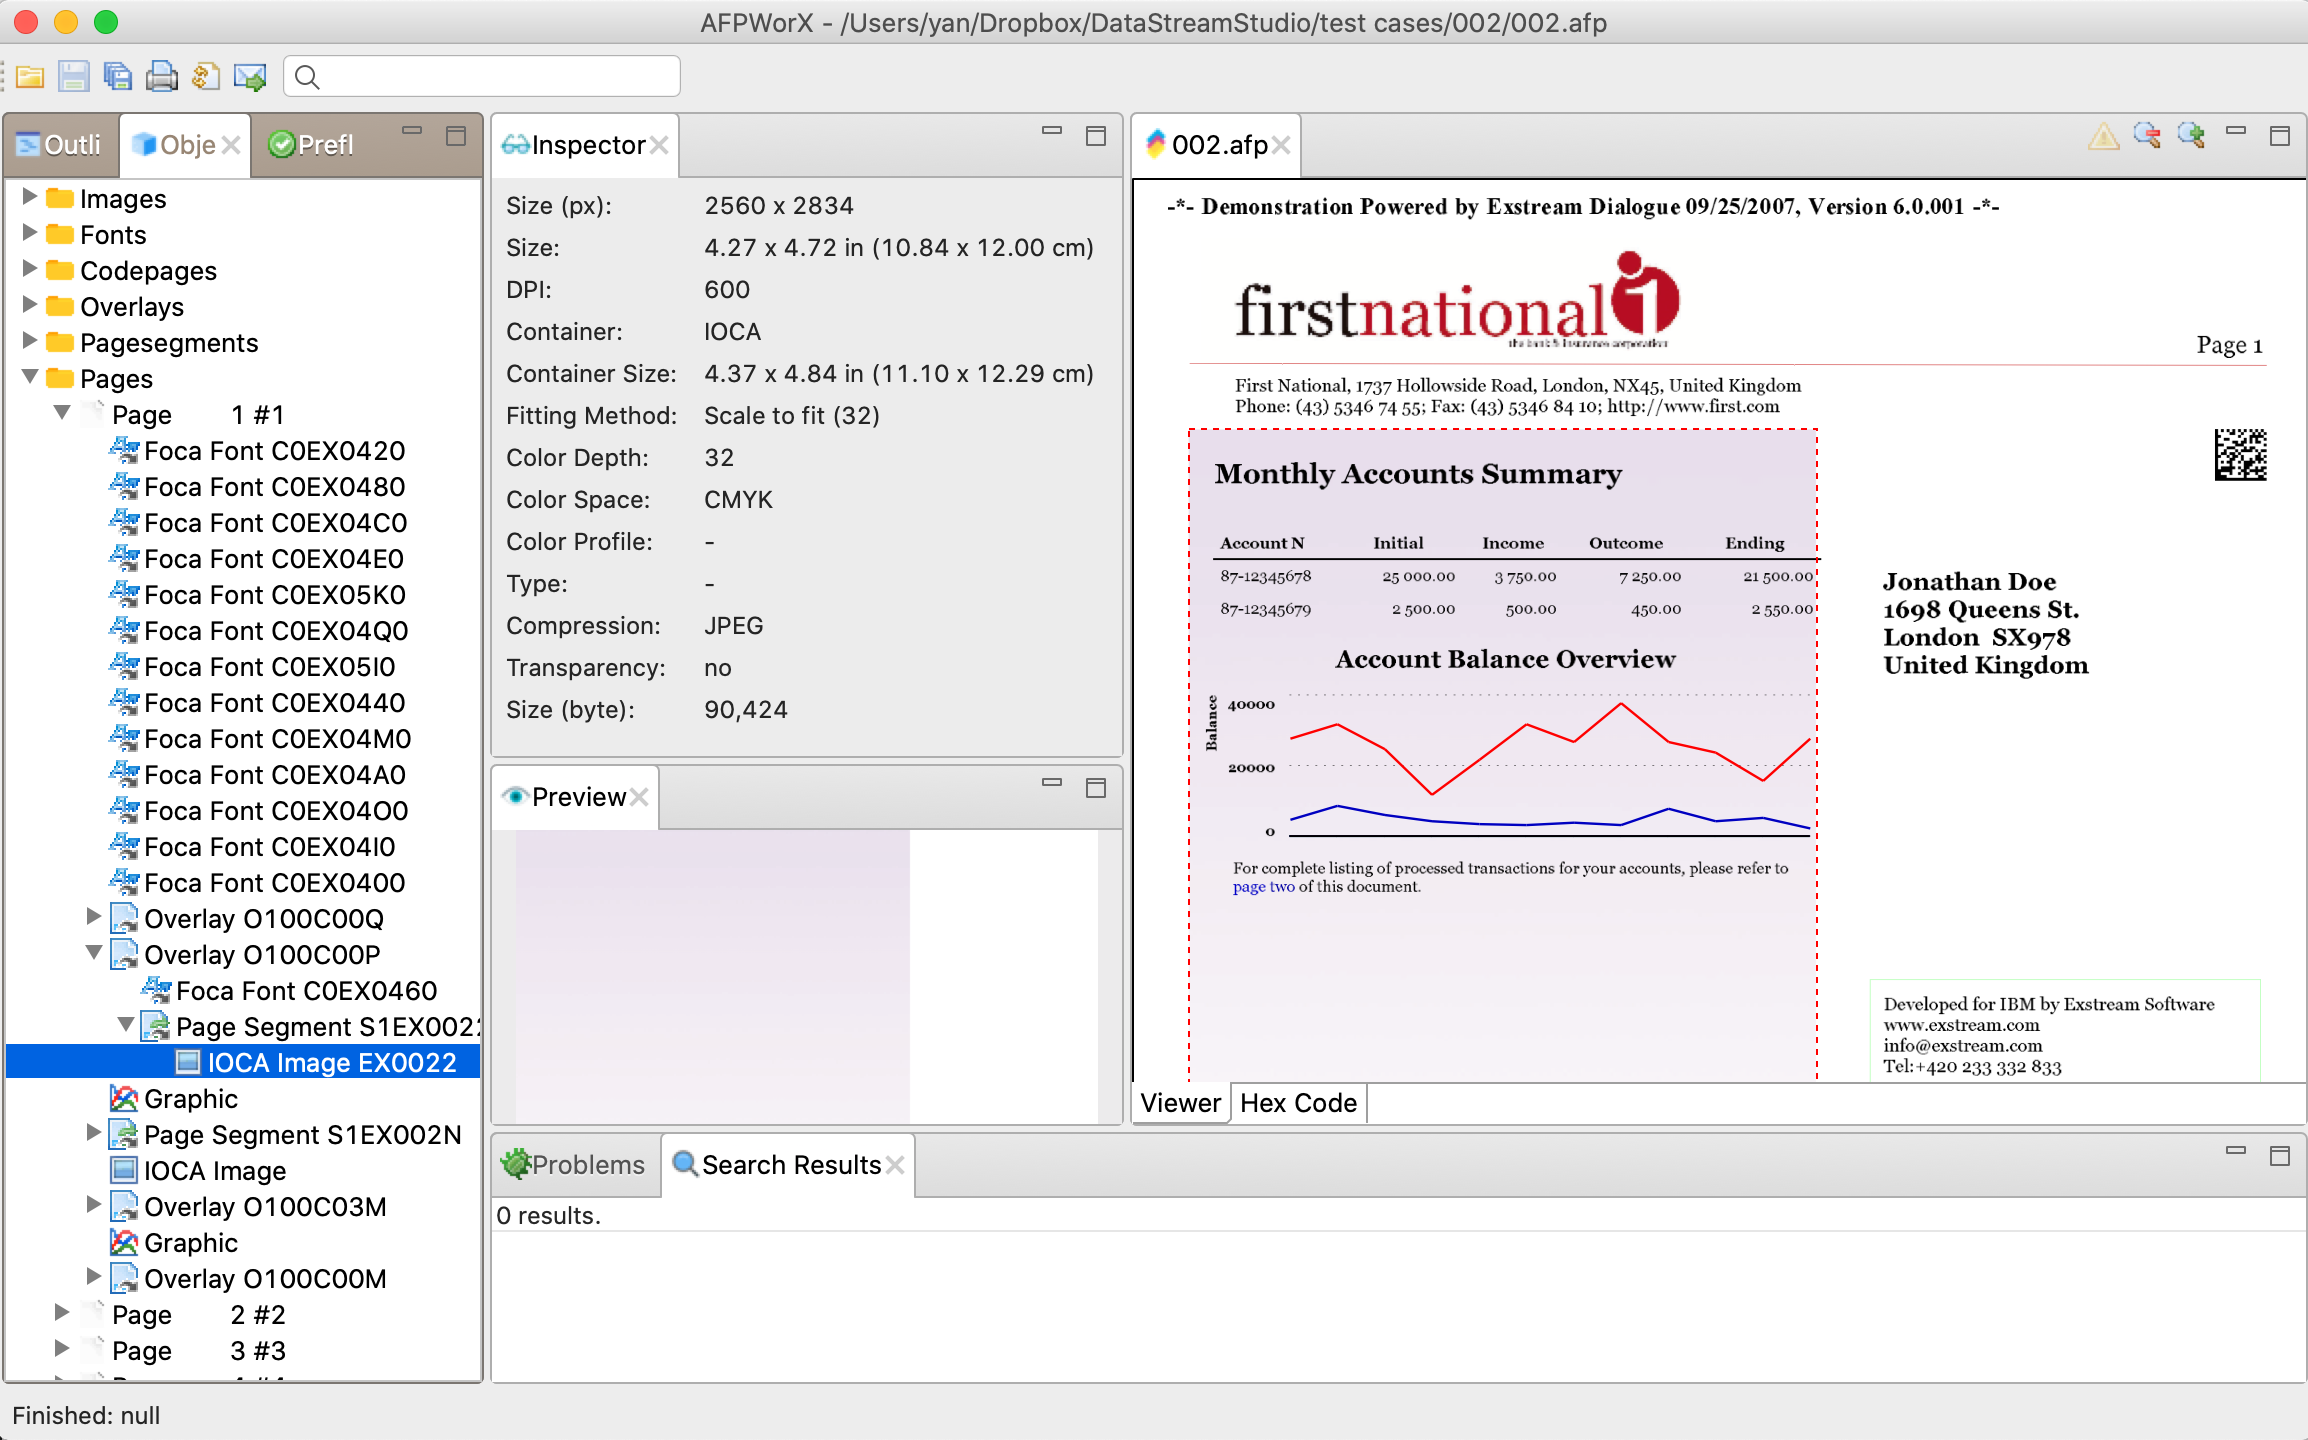
Task: Click the Compression value JPEG
Action: 733,626
